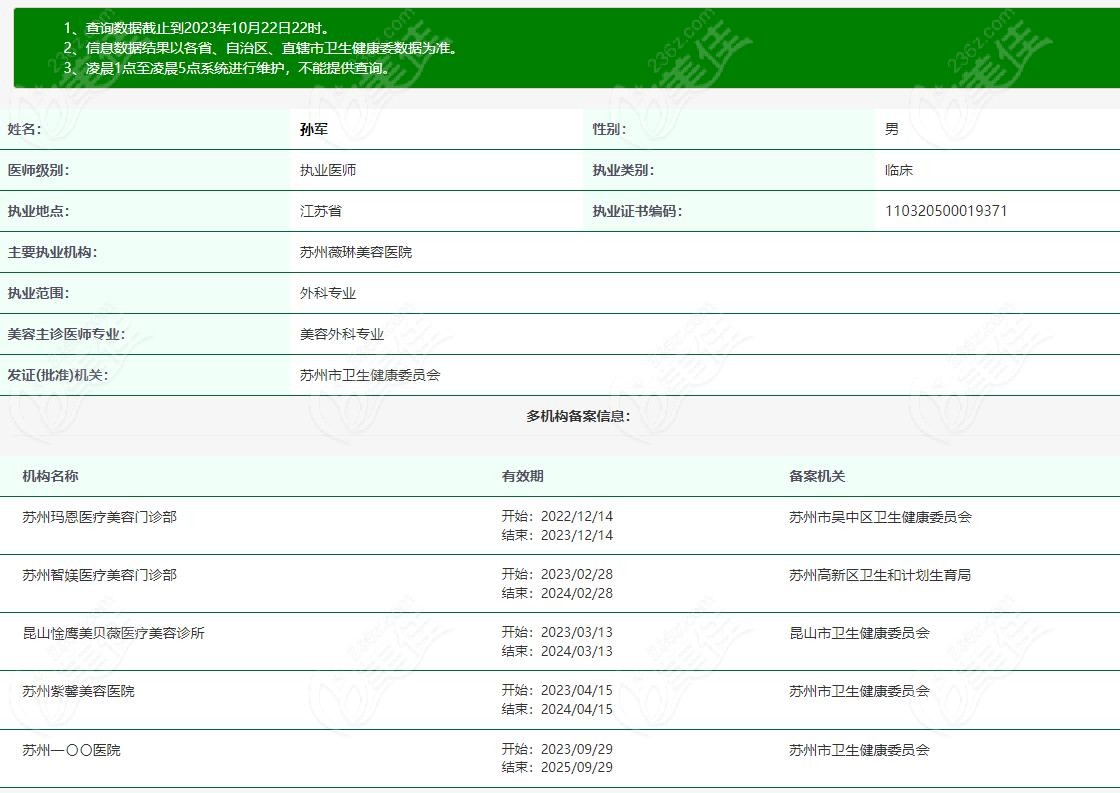Click the 姓名 label
Screen dimensions: 1120x793
pyautogui.click(x=24, y=129)
